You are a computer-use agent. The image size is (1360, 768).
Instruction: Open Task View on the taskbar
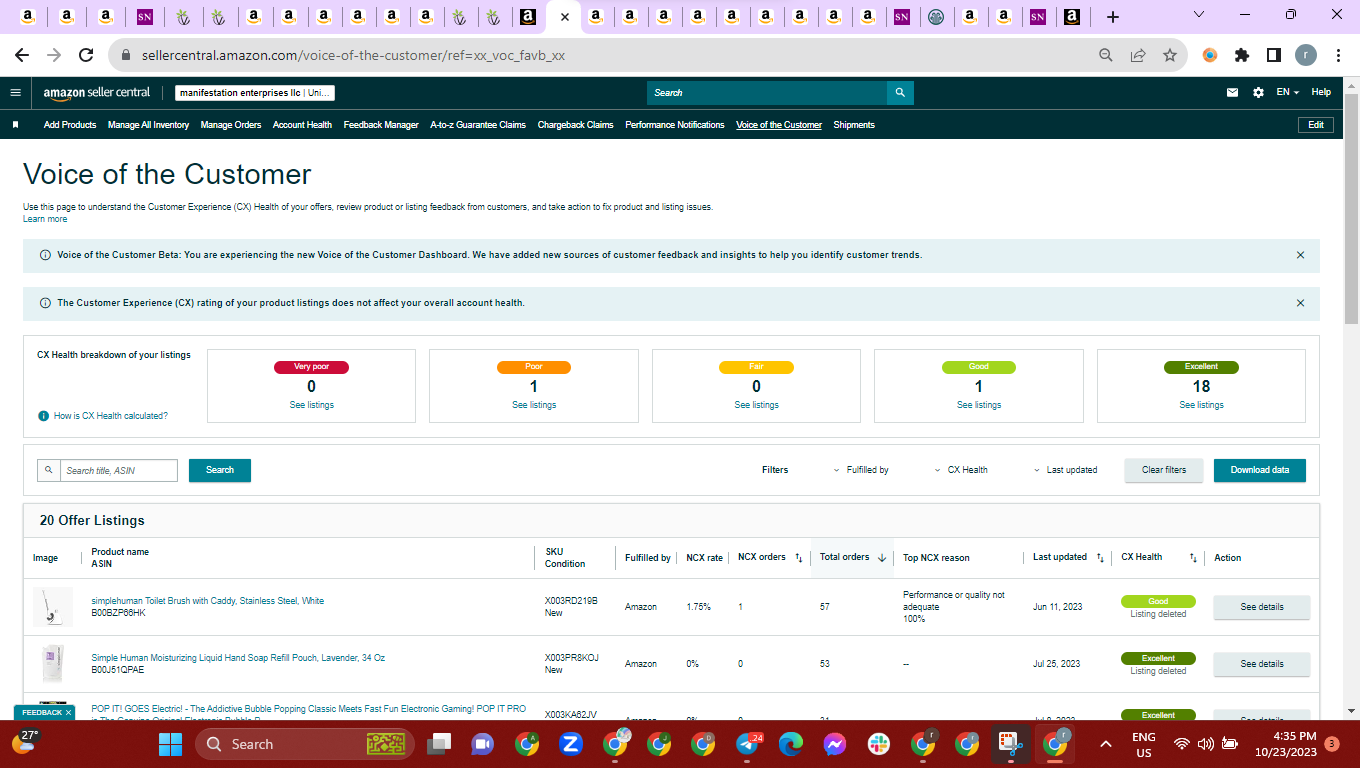tap(438, 744)
